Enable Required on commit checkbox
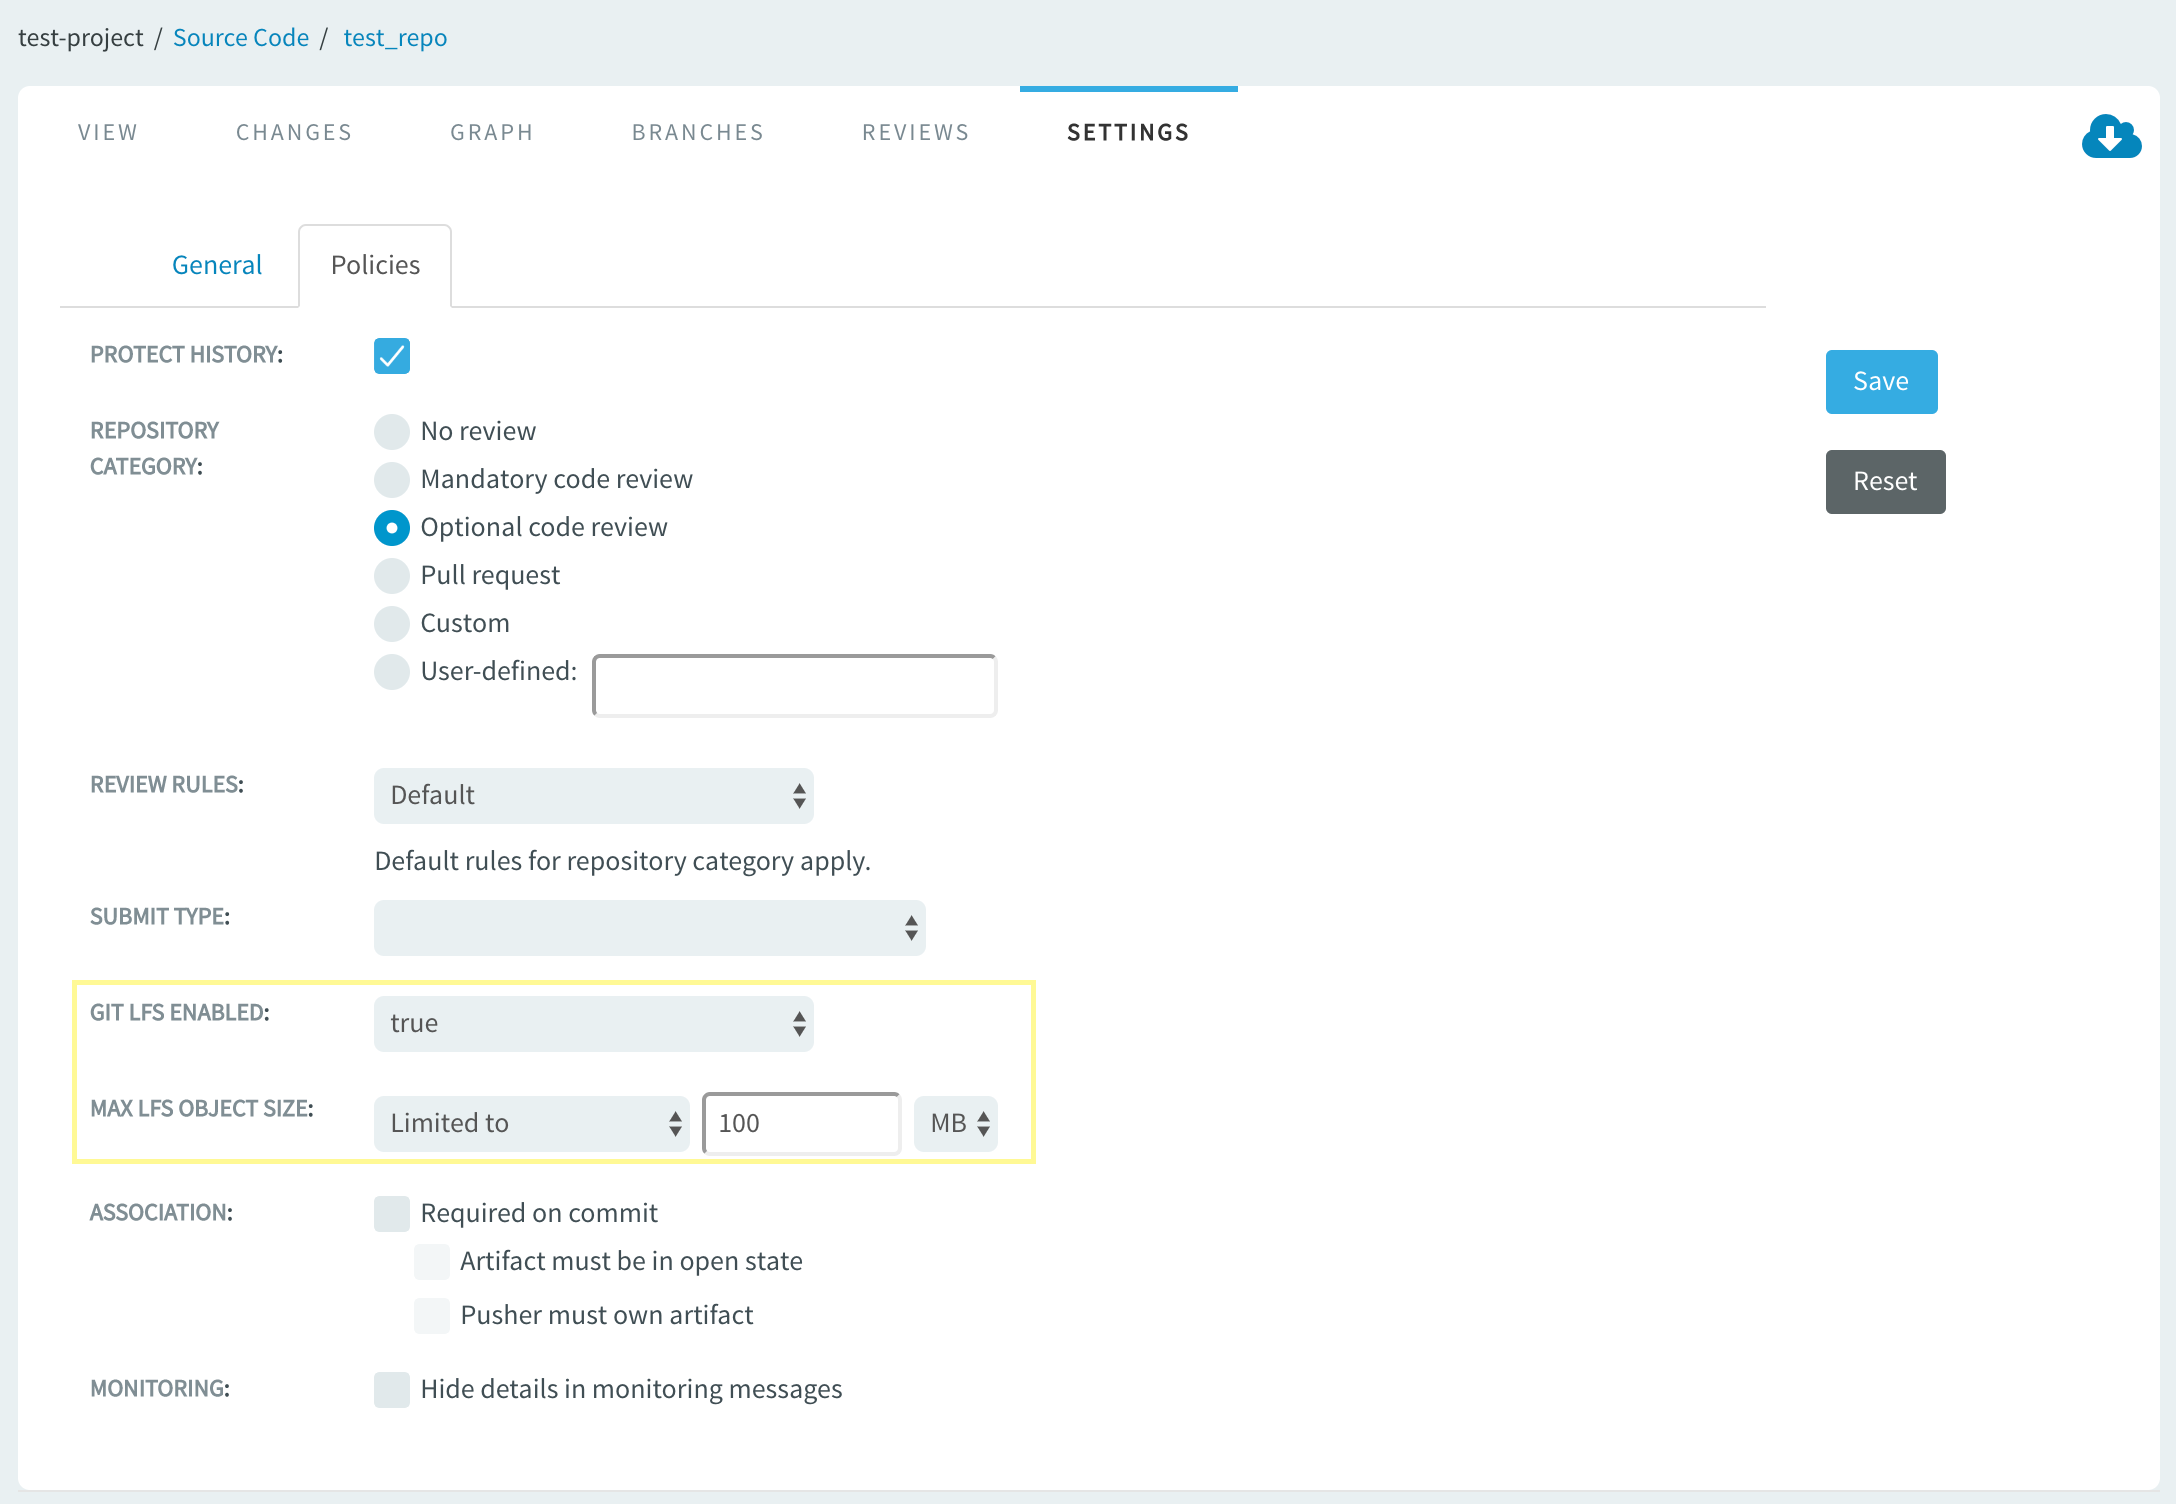Screen dimensions: 2176x1504 point(392,1214)
